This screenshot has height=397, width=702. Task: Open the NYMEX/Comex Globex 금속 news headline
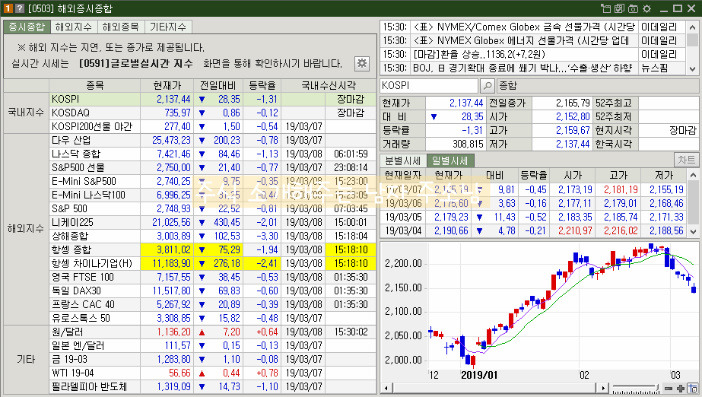tap(524, 27)
